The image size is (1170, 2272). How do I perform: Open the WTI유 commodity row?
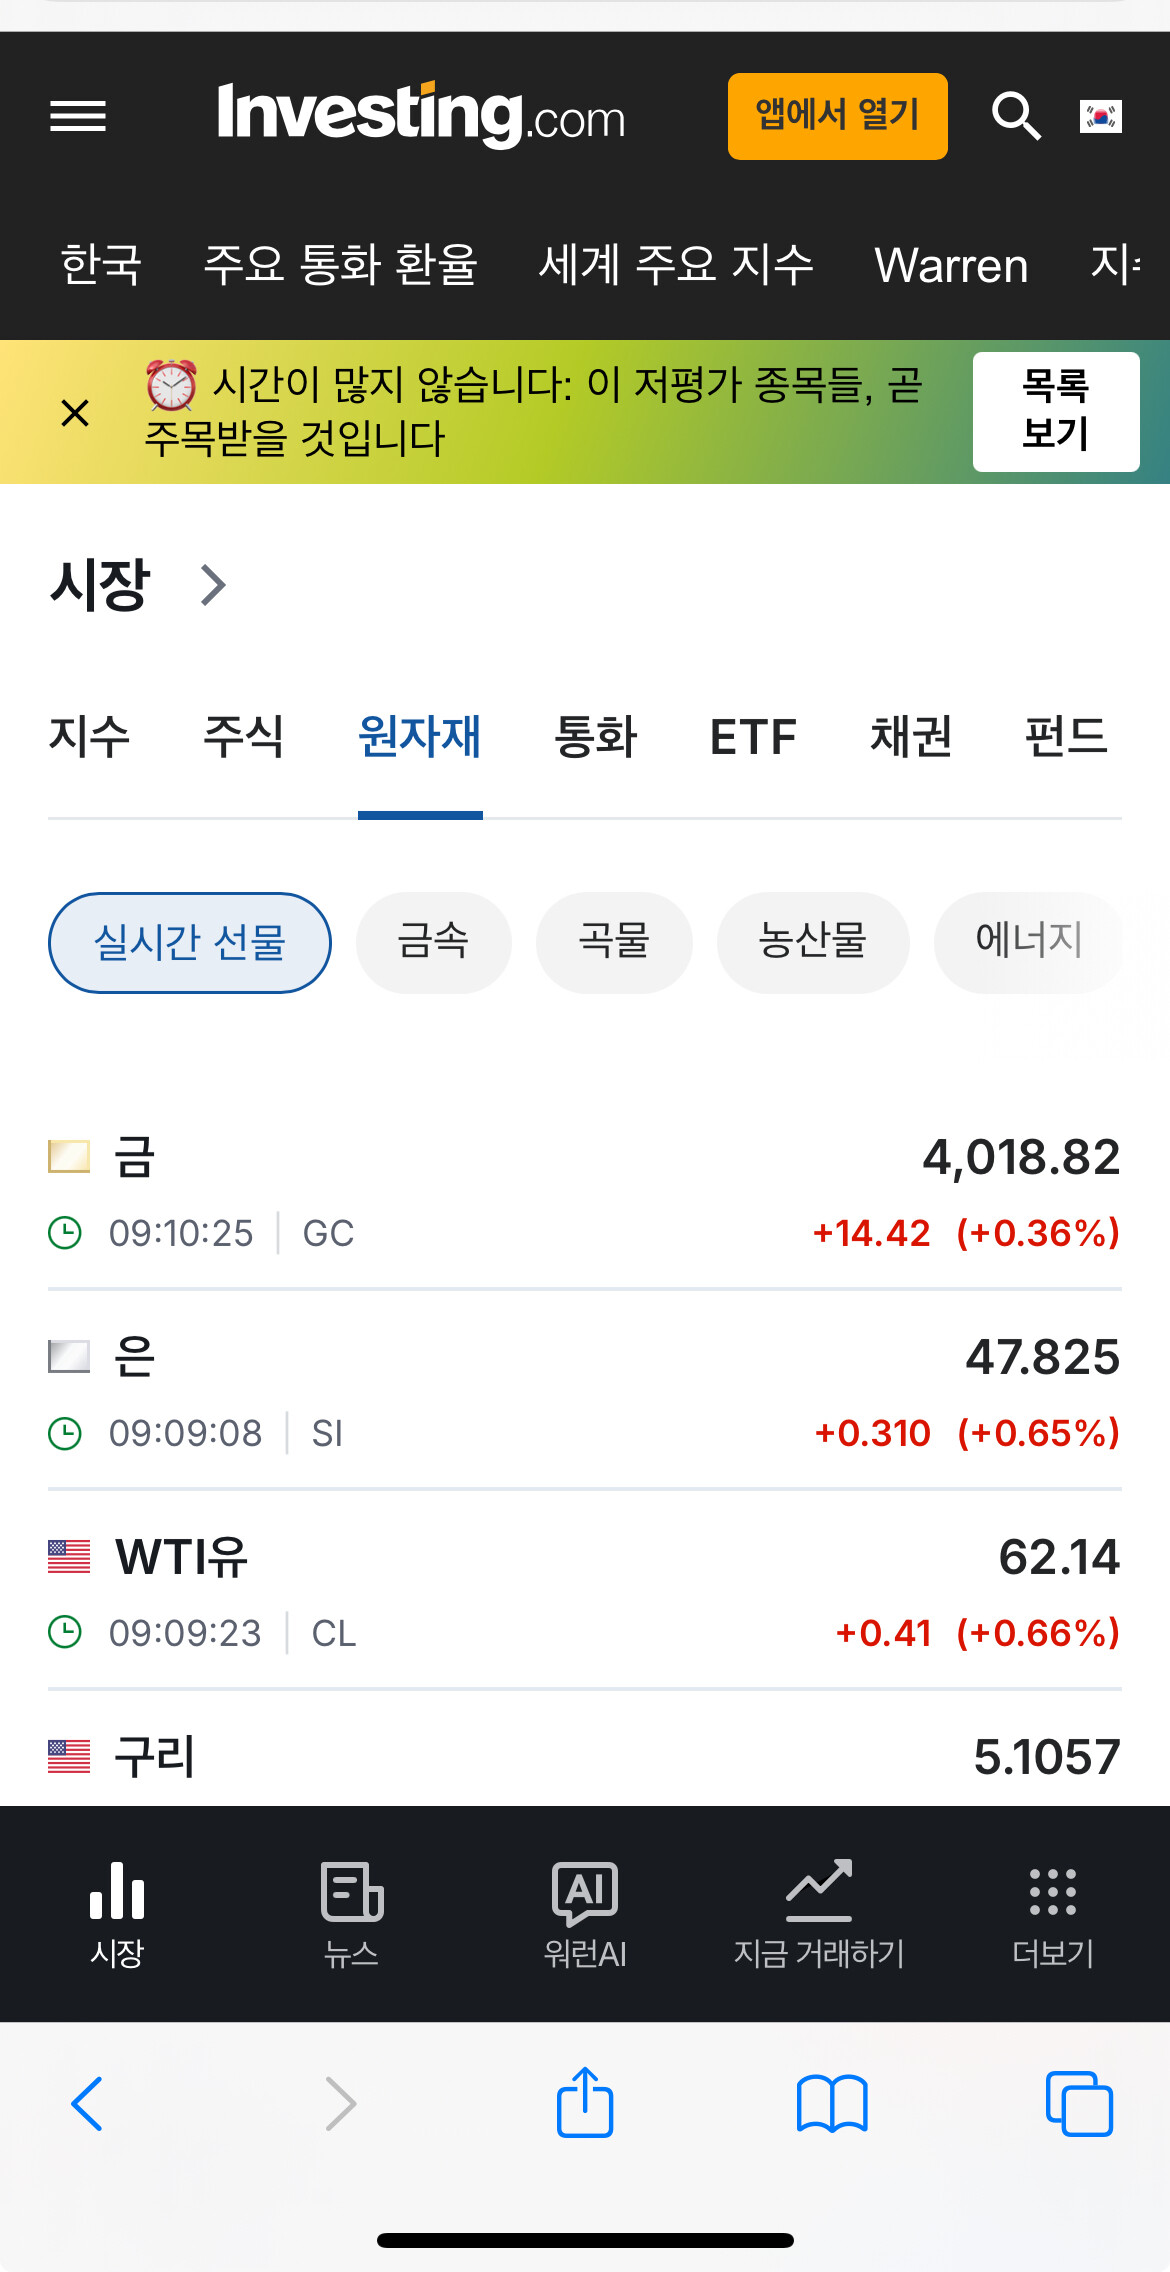pyautogui.click(x=584, y=1590)
